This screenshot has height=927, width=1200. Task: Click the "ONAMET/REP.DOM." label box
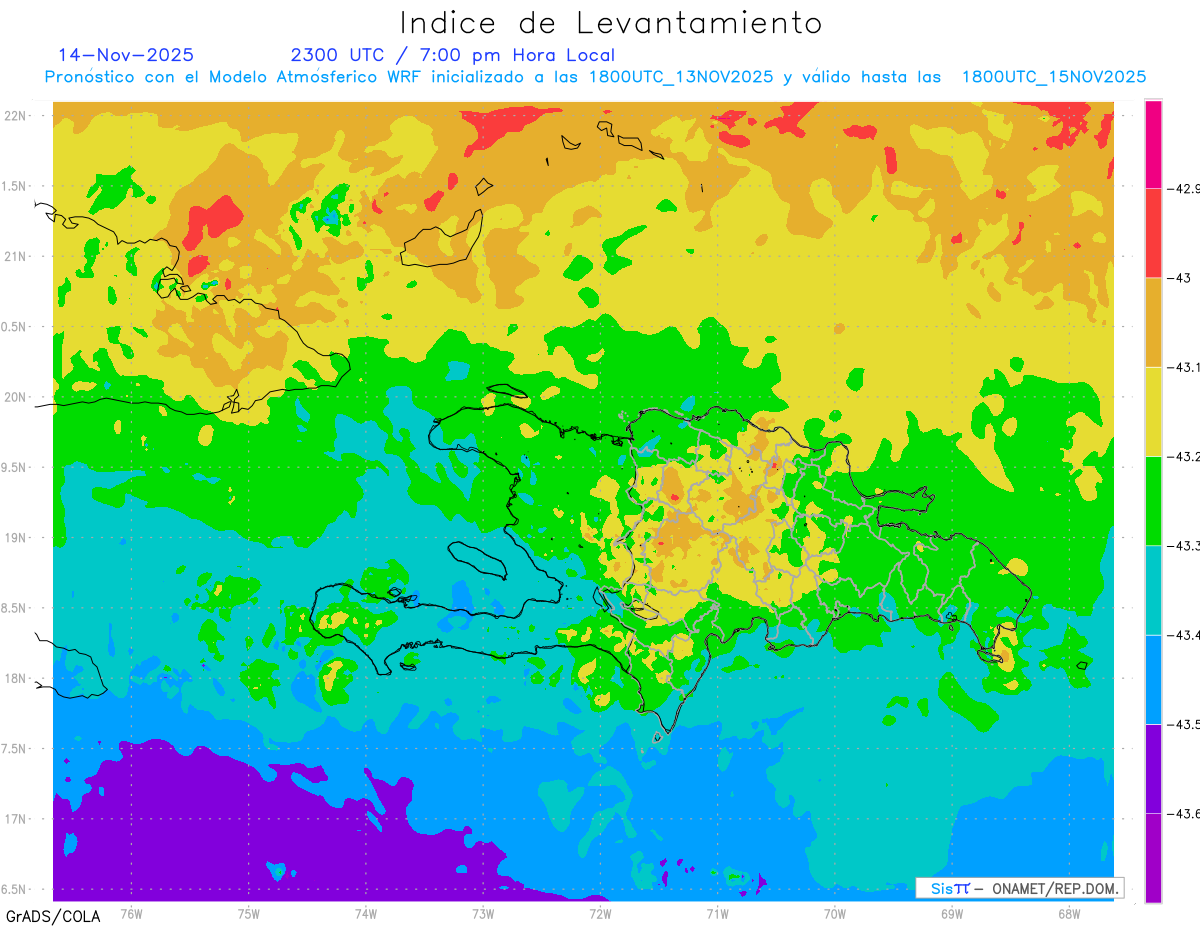pos(1019,888)
